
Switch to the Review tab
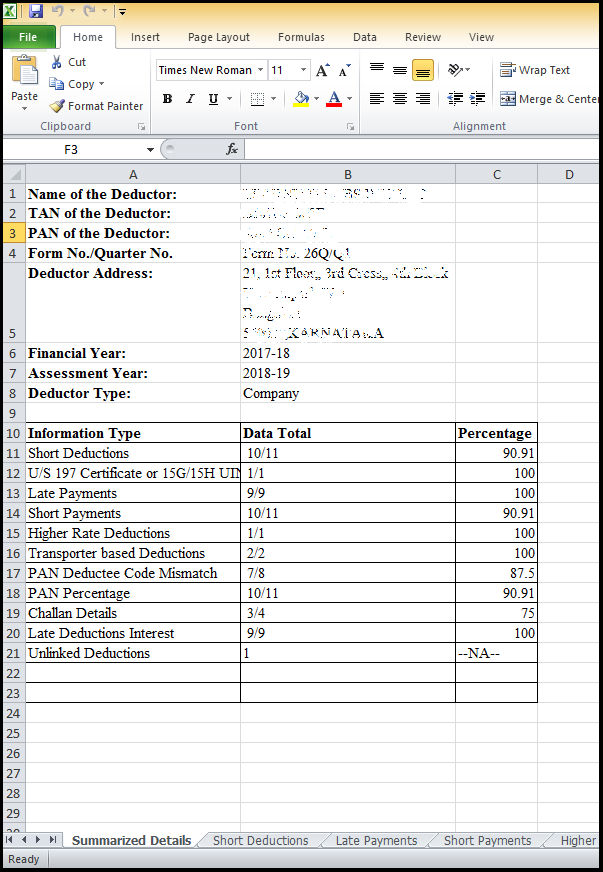[423, 37]
